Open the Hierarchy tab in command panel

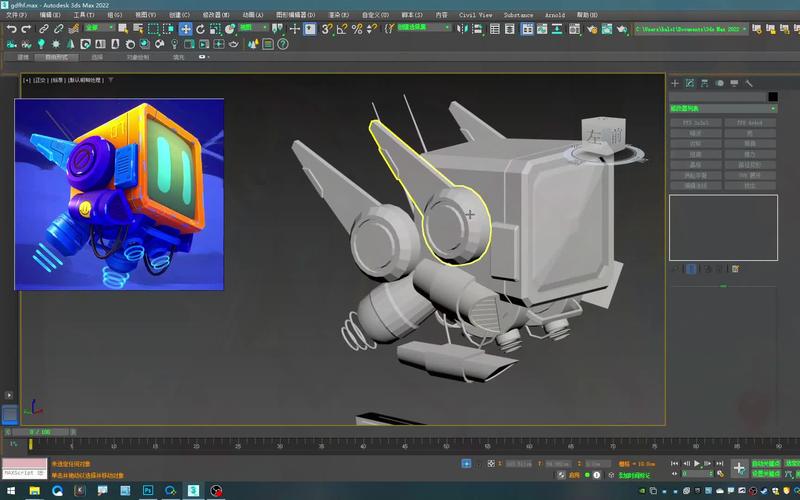(705, 83)
